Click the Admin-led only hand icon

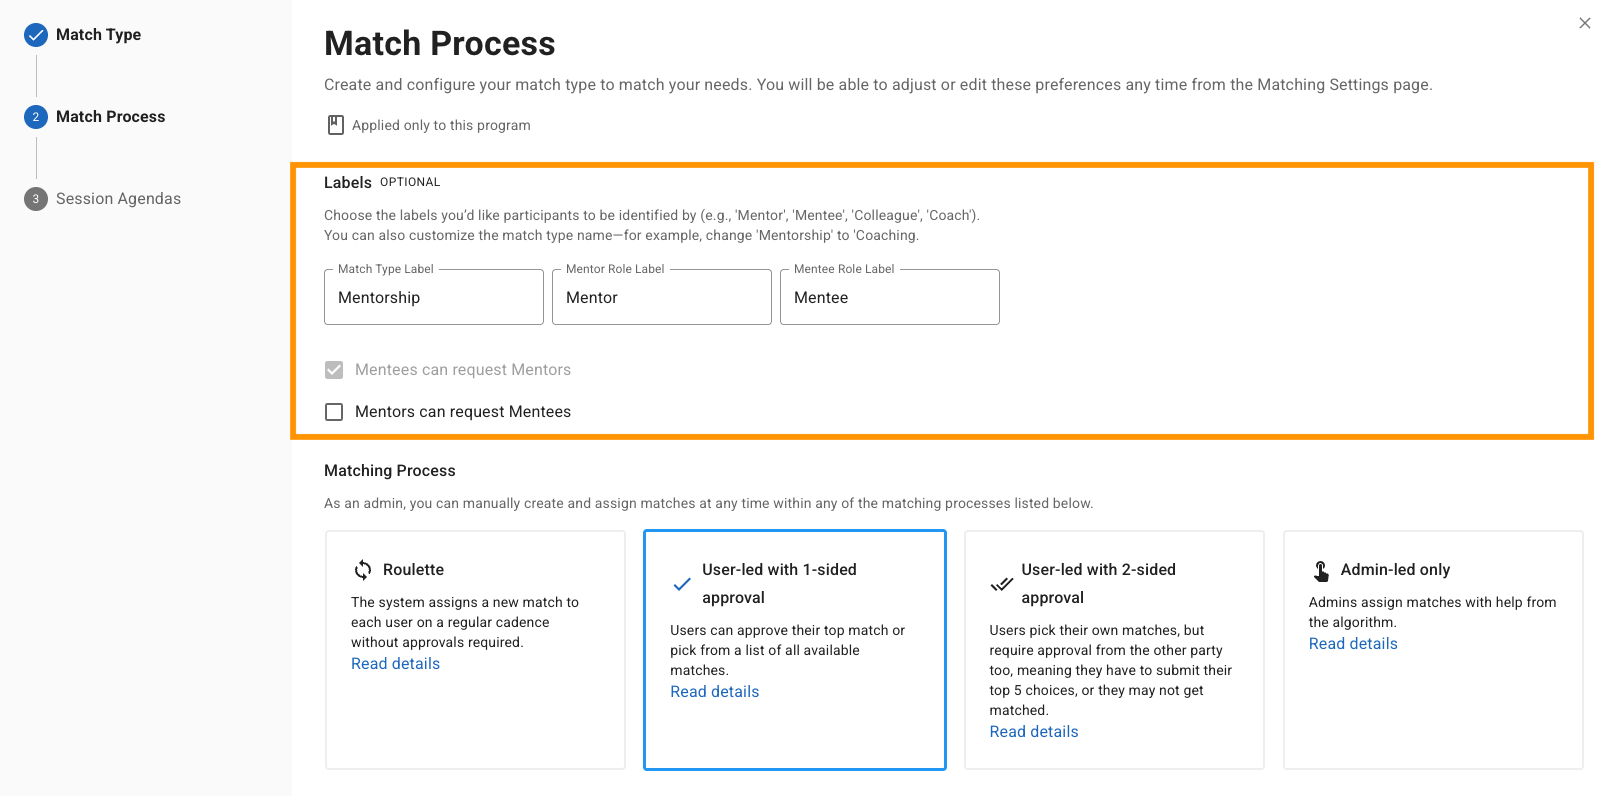coord(1321,570)
